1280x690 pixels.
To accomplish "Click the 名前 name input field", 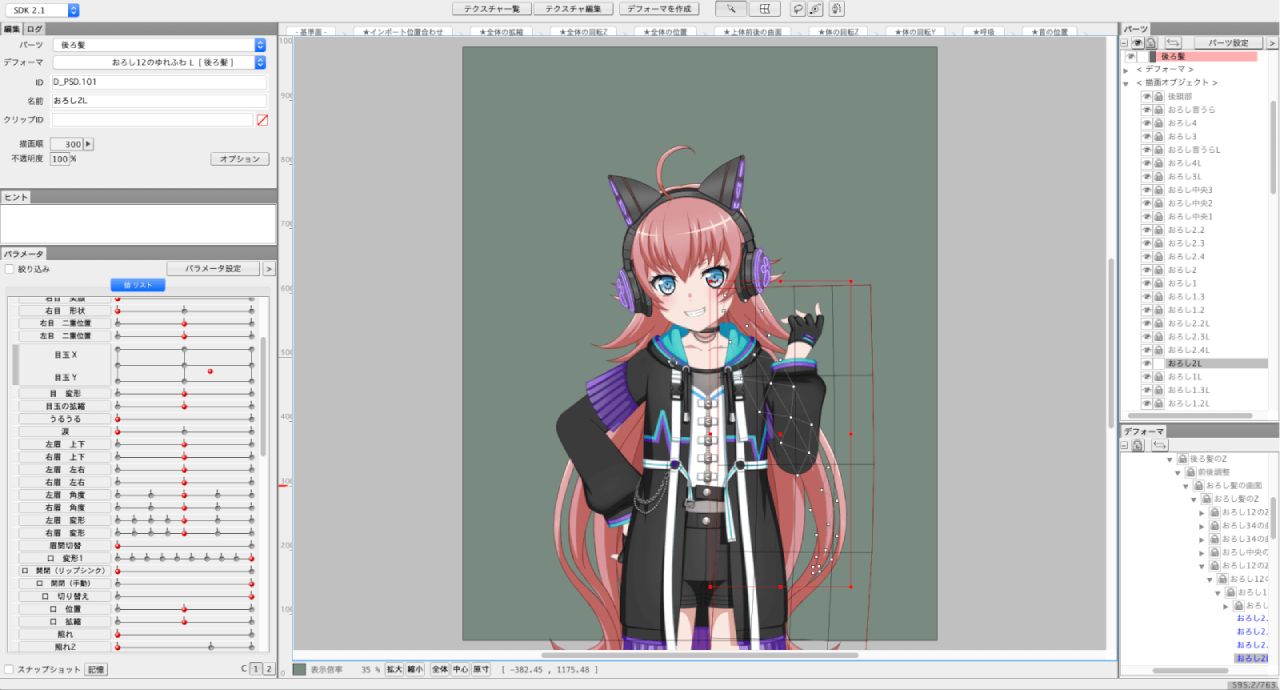I will click(159, 101).
